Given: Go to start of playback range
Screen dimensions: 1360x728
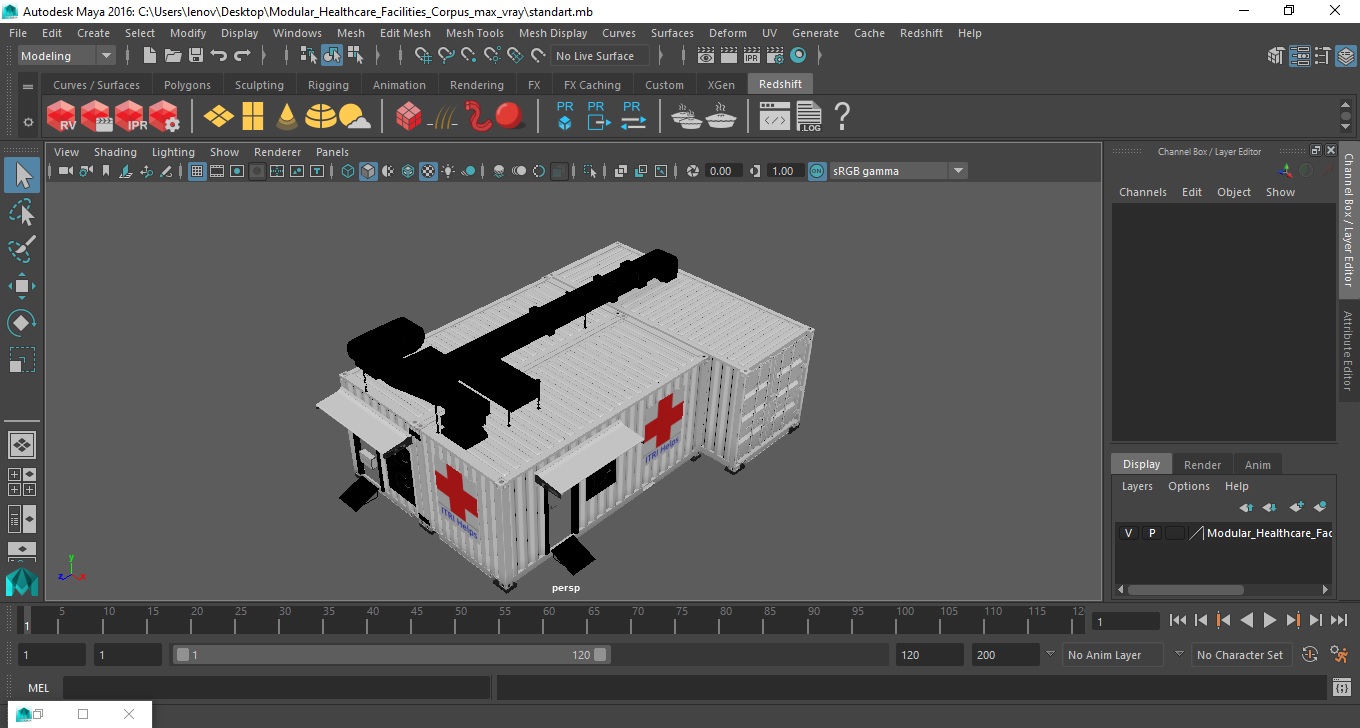Looking at the screenshot, I should 1177,621.
